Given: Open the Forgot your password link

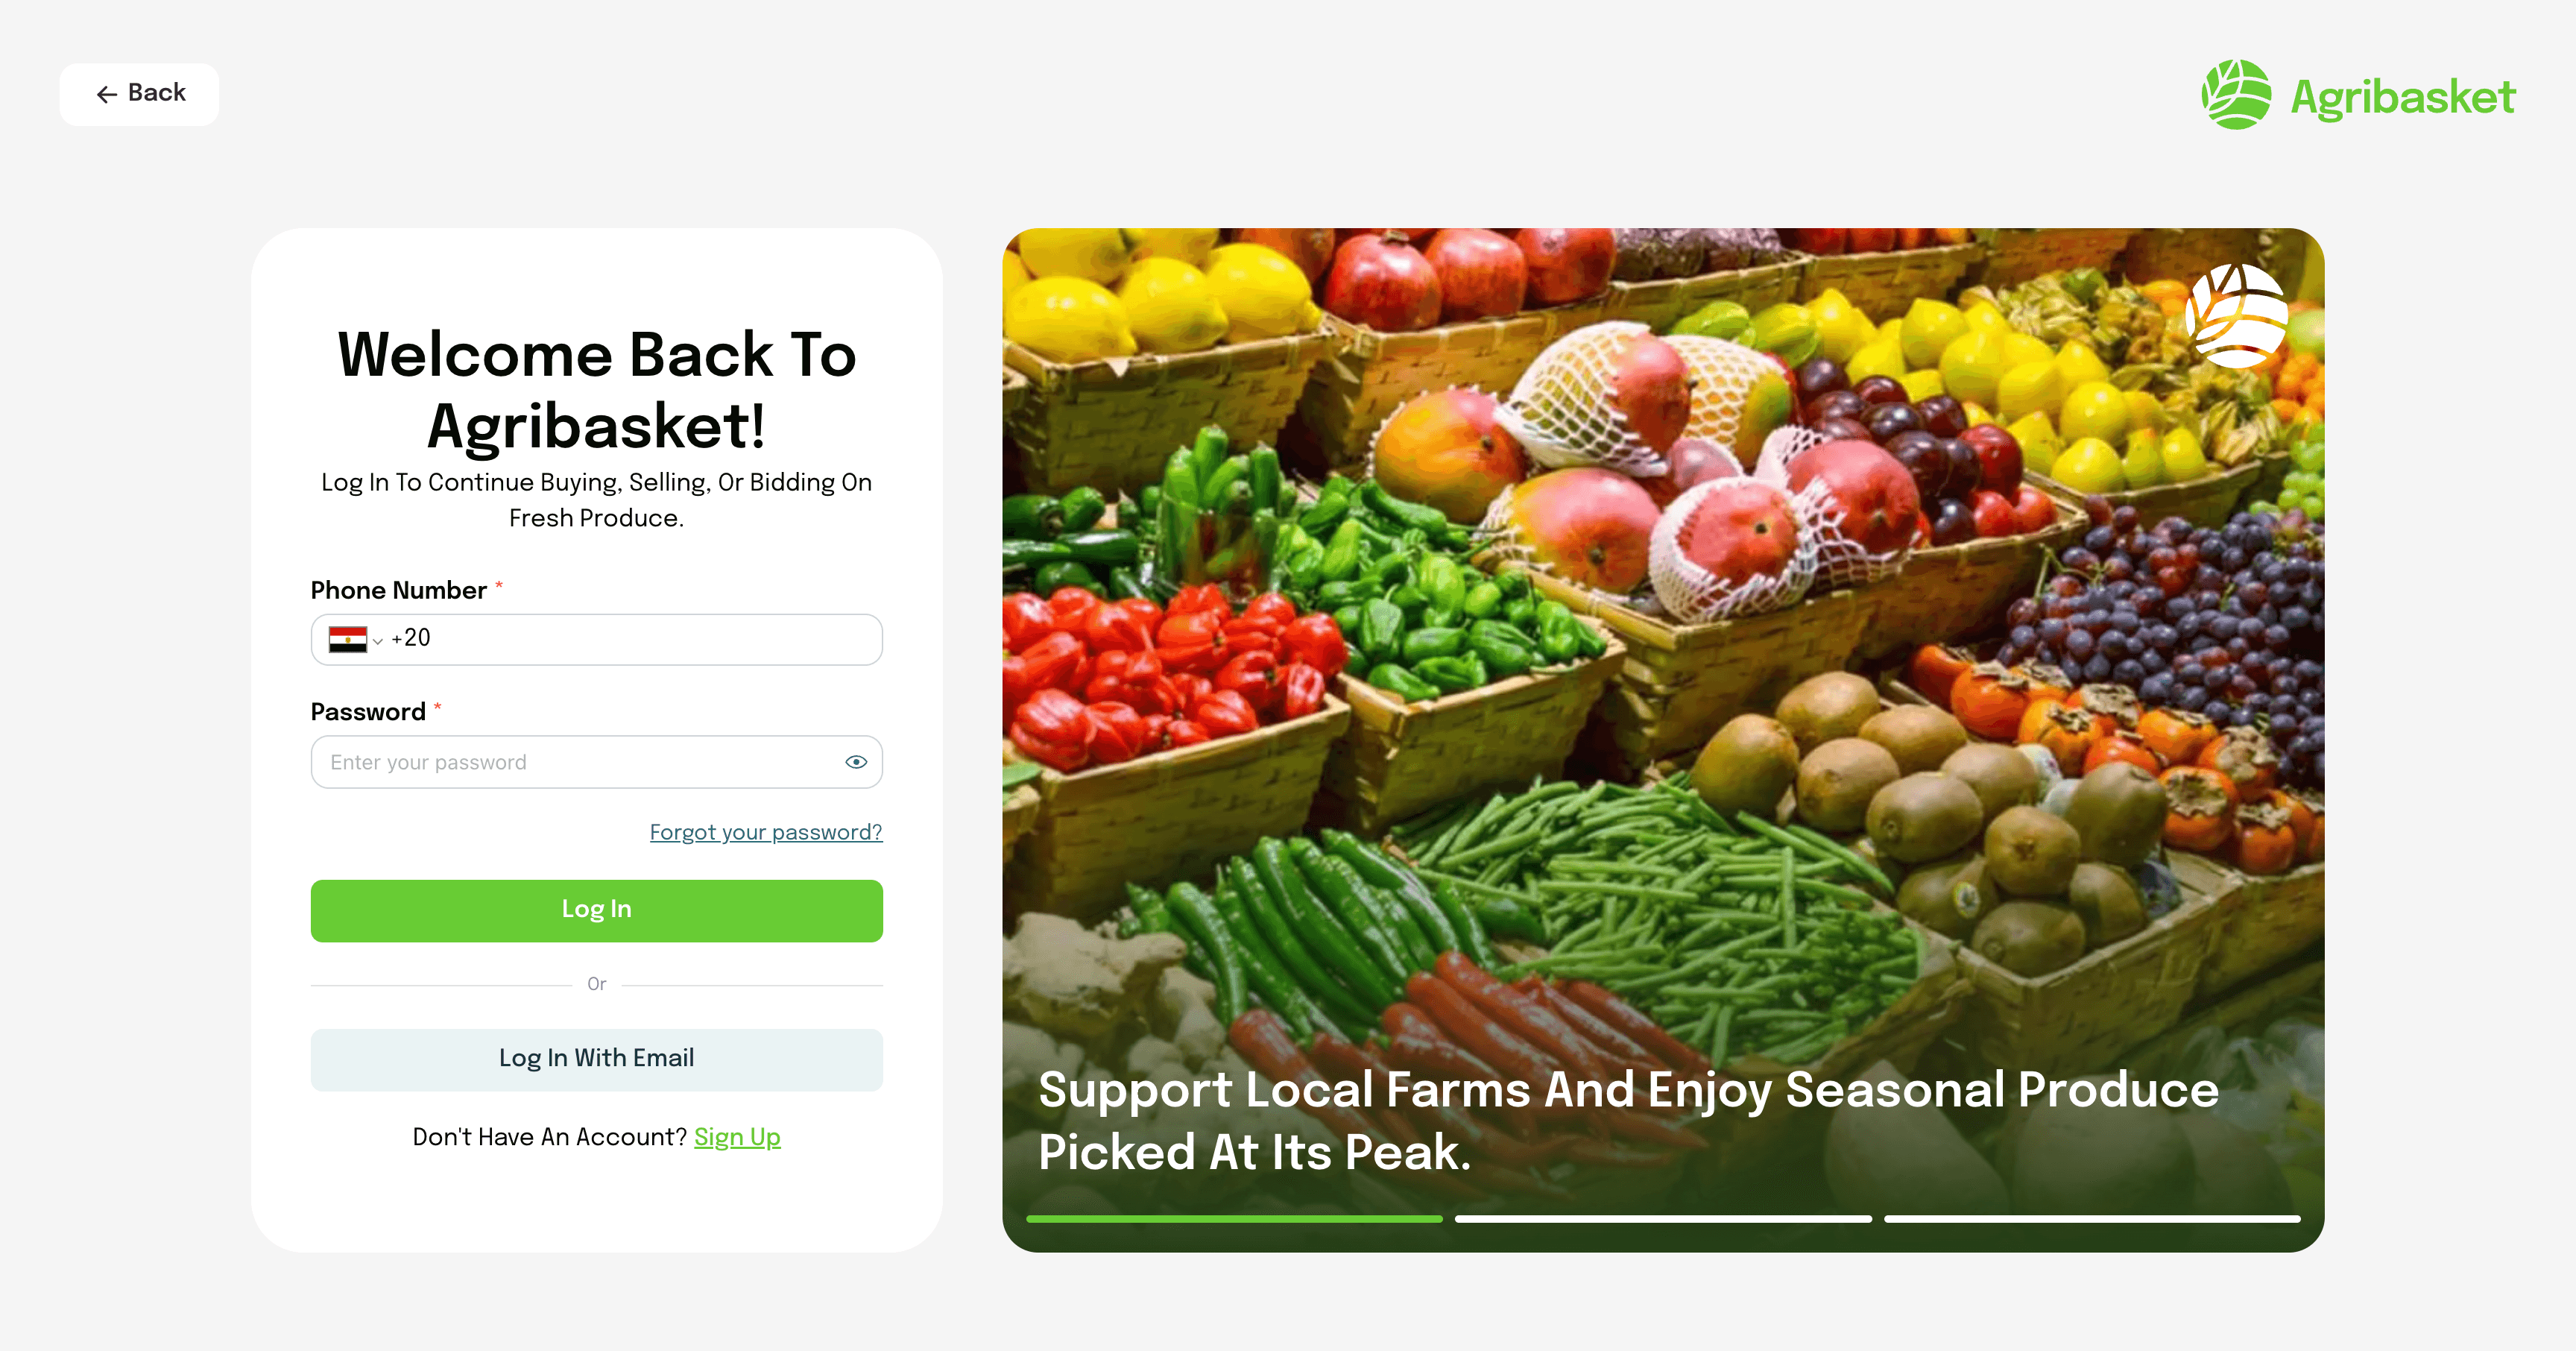Looking at the screenshot, I should coord(766,832).
